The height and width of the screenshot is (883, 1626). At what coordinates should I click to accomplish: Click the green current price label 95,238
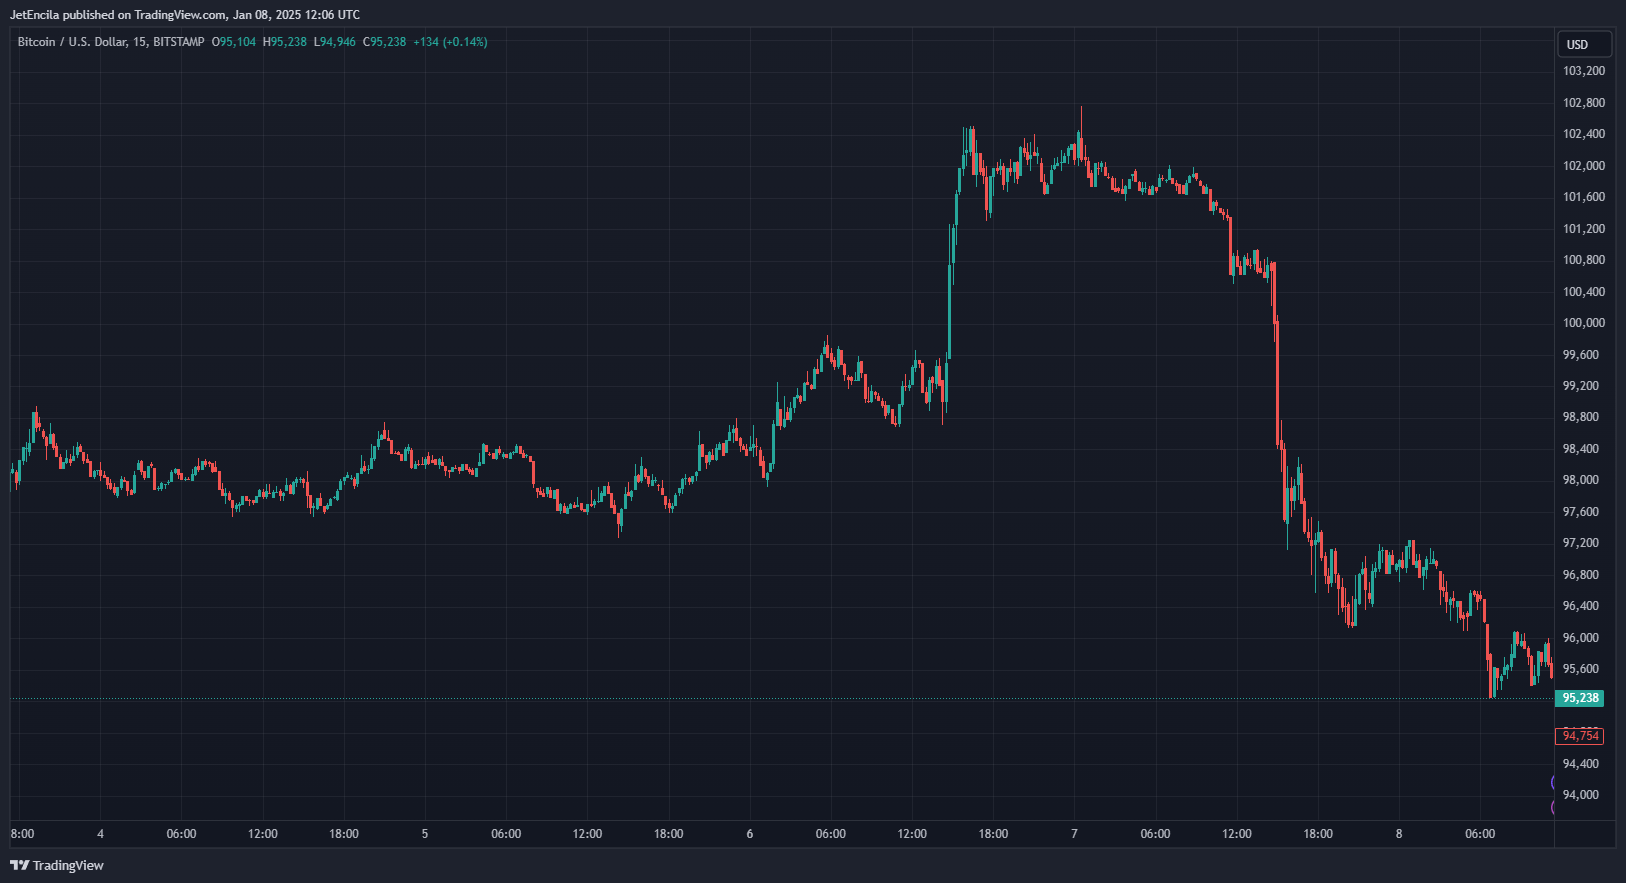1580,698
